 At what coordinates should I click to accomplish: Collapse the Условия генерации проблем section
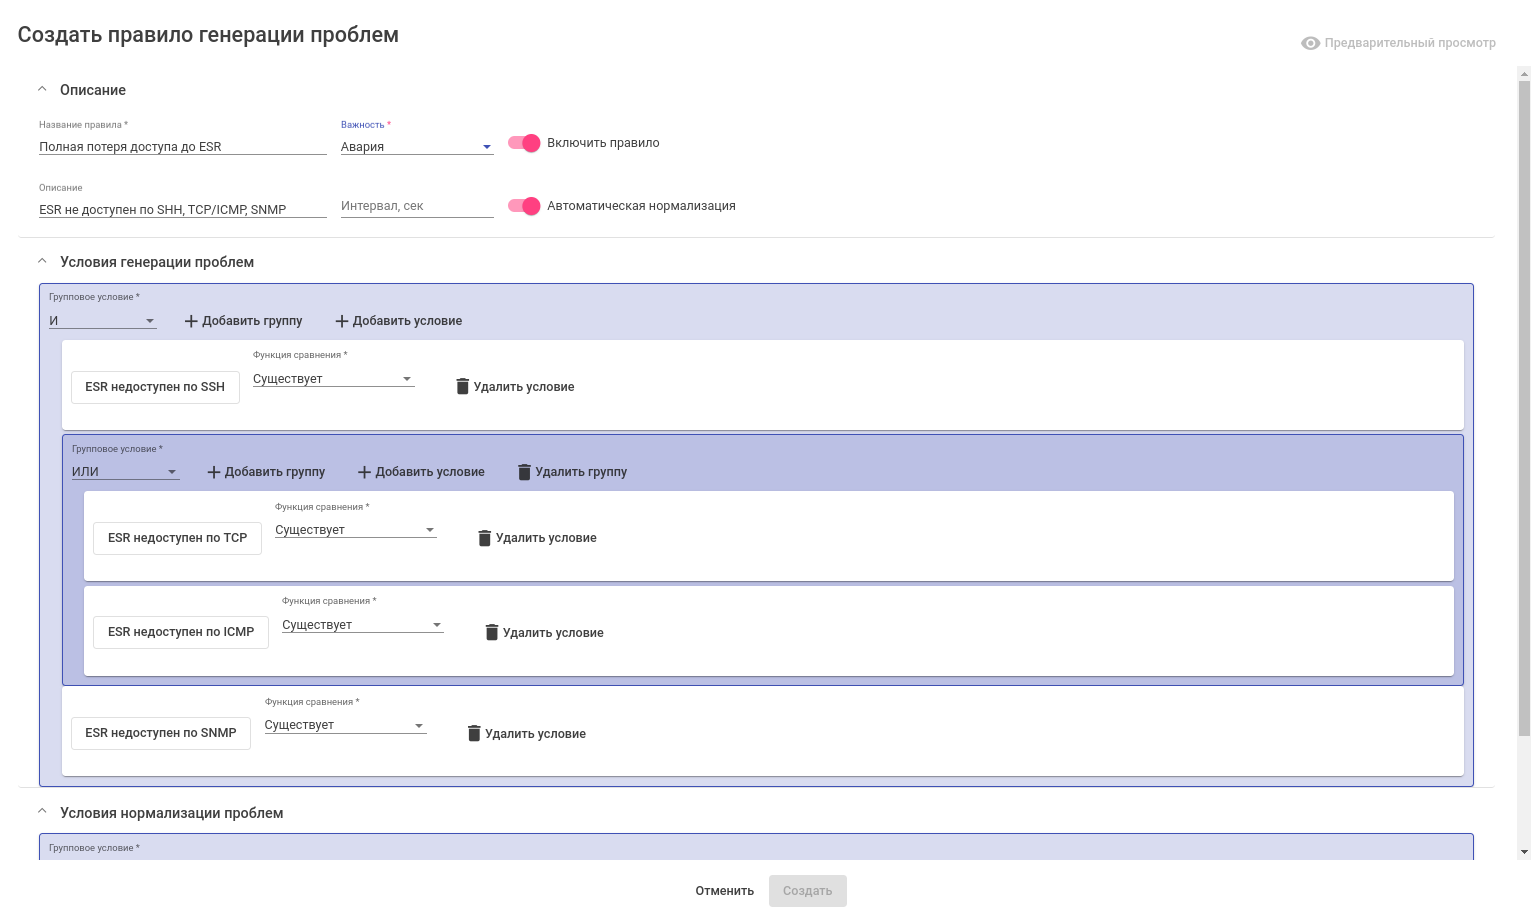pyautogui.click(x=42, y=262)
